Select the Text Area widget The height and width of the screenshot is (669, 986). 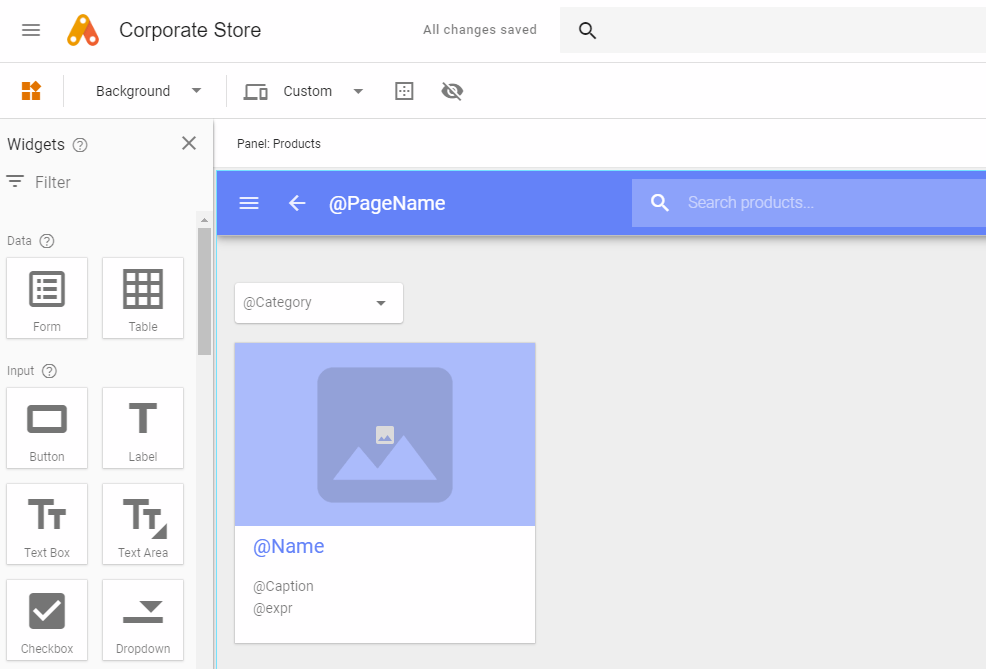pos(142,524)
